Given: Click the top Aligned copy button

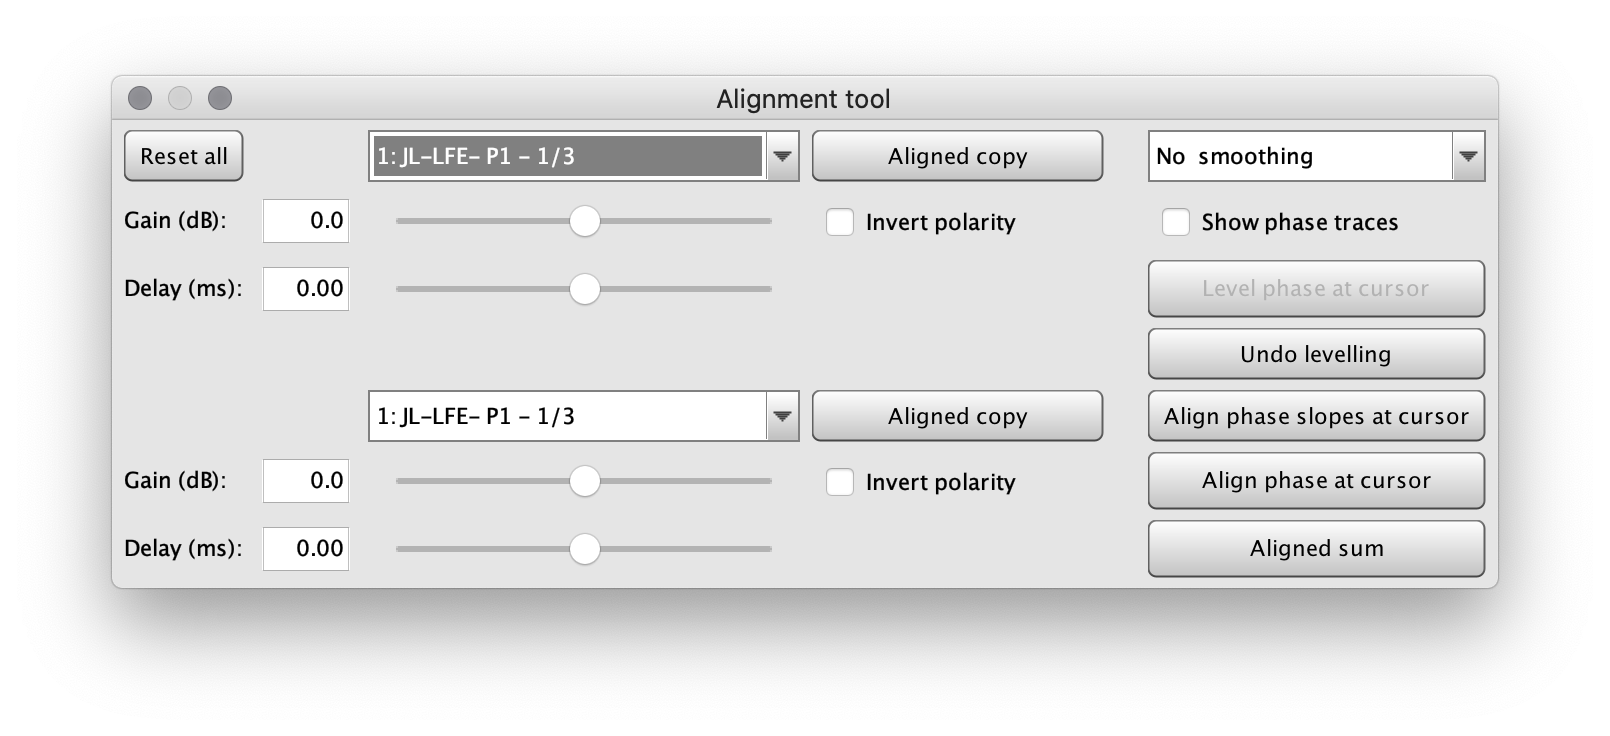Looking at the screenshot, I should point(957,156).
